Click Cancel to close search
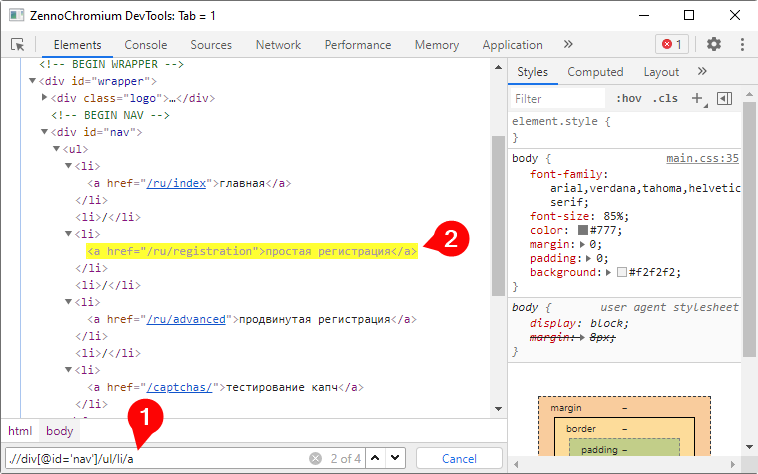 tap(459, 458)
